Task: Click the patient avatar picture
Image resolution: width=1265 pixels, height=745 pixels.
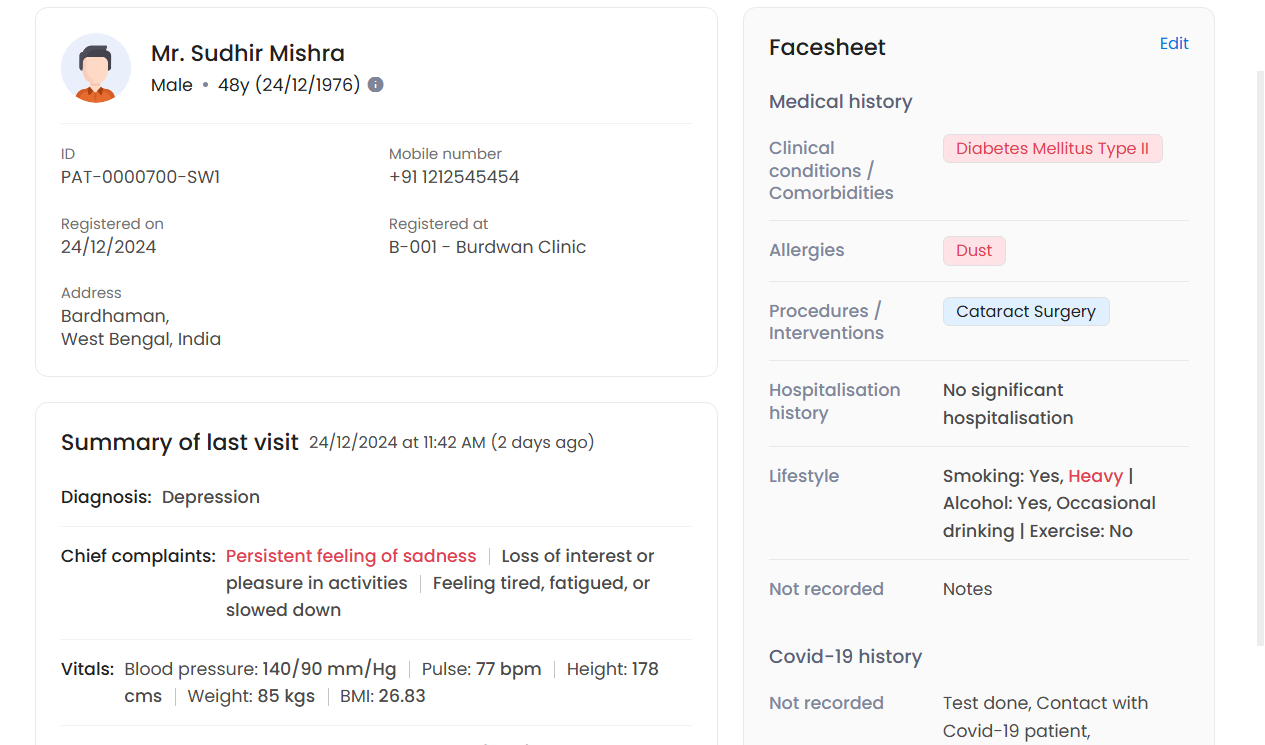Action: pos(96,68)
